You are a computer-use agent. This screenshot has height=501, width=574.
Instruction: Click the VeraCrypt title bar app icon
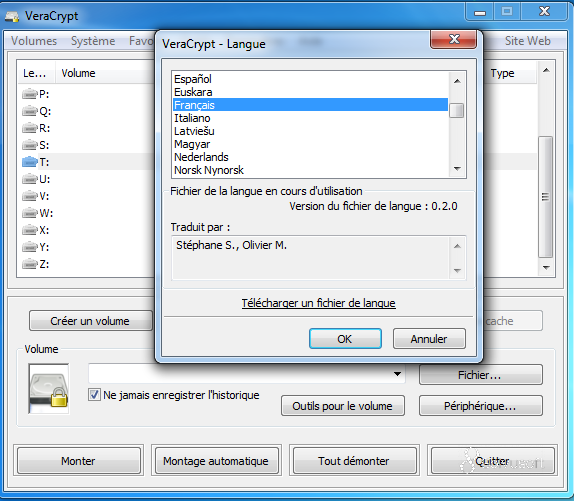12,17
